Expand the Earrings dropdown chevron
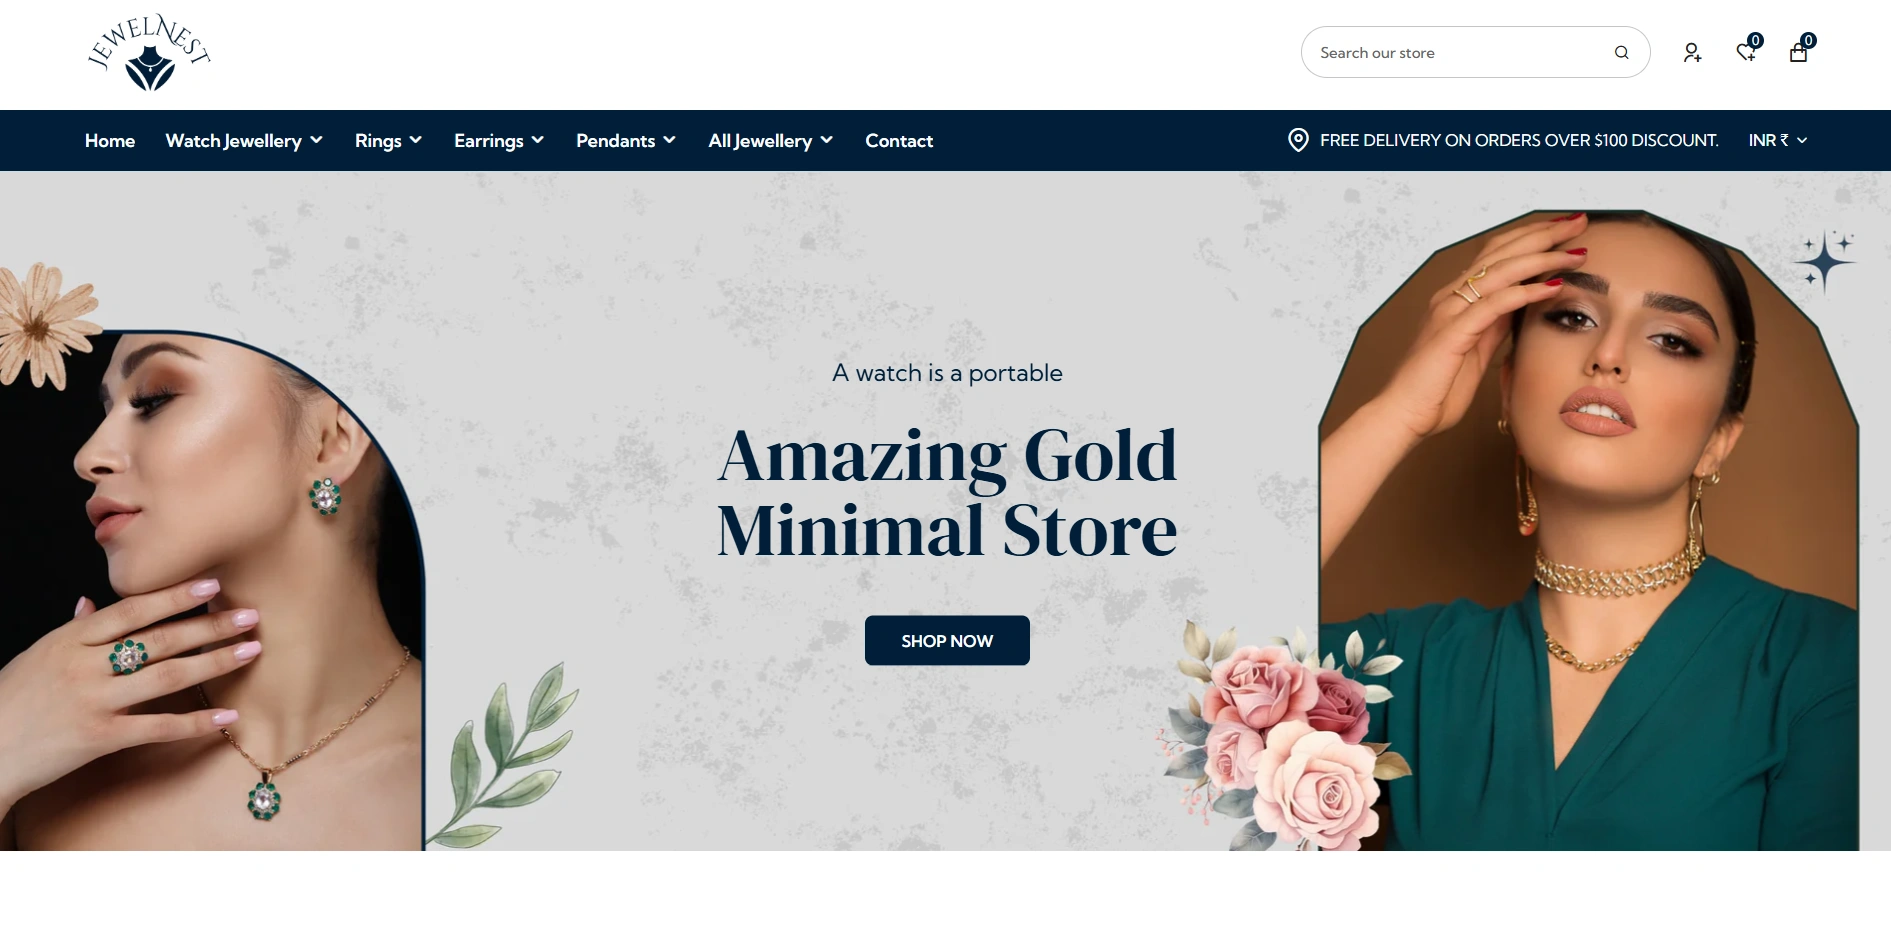The width and height of the screenshot is (1891, 934). tap(538, 140)
